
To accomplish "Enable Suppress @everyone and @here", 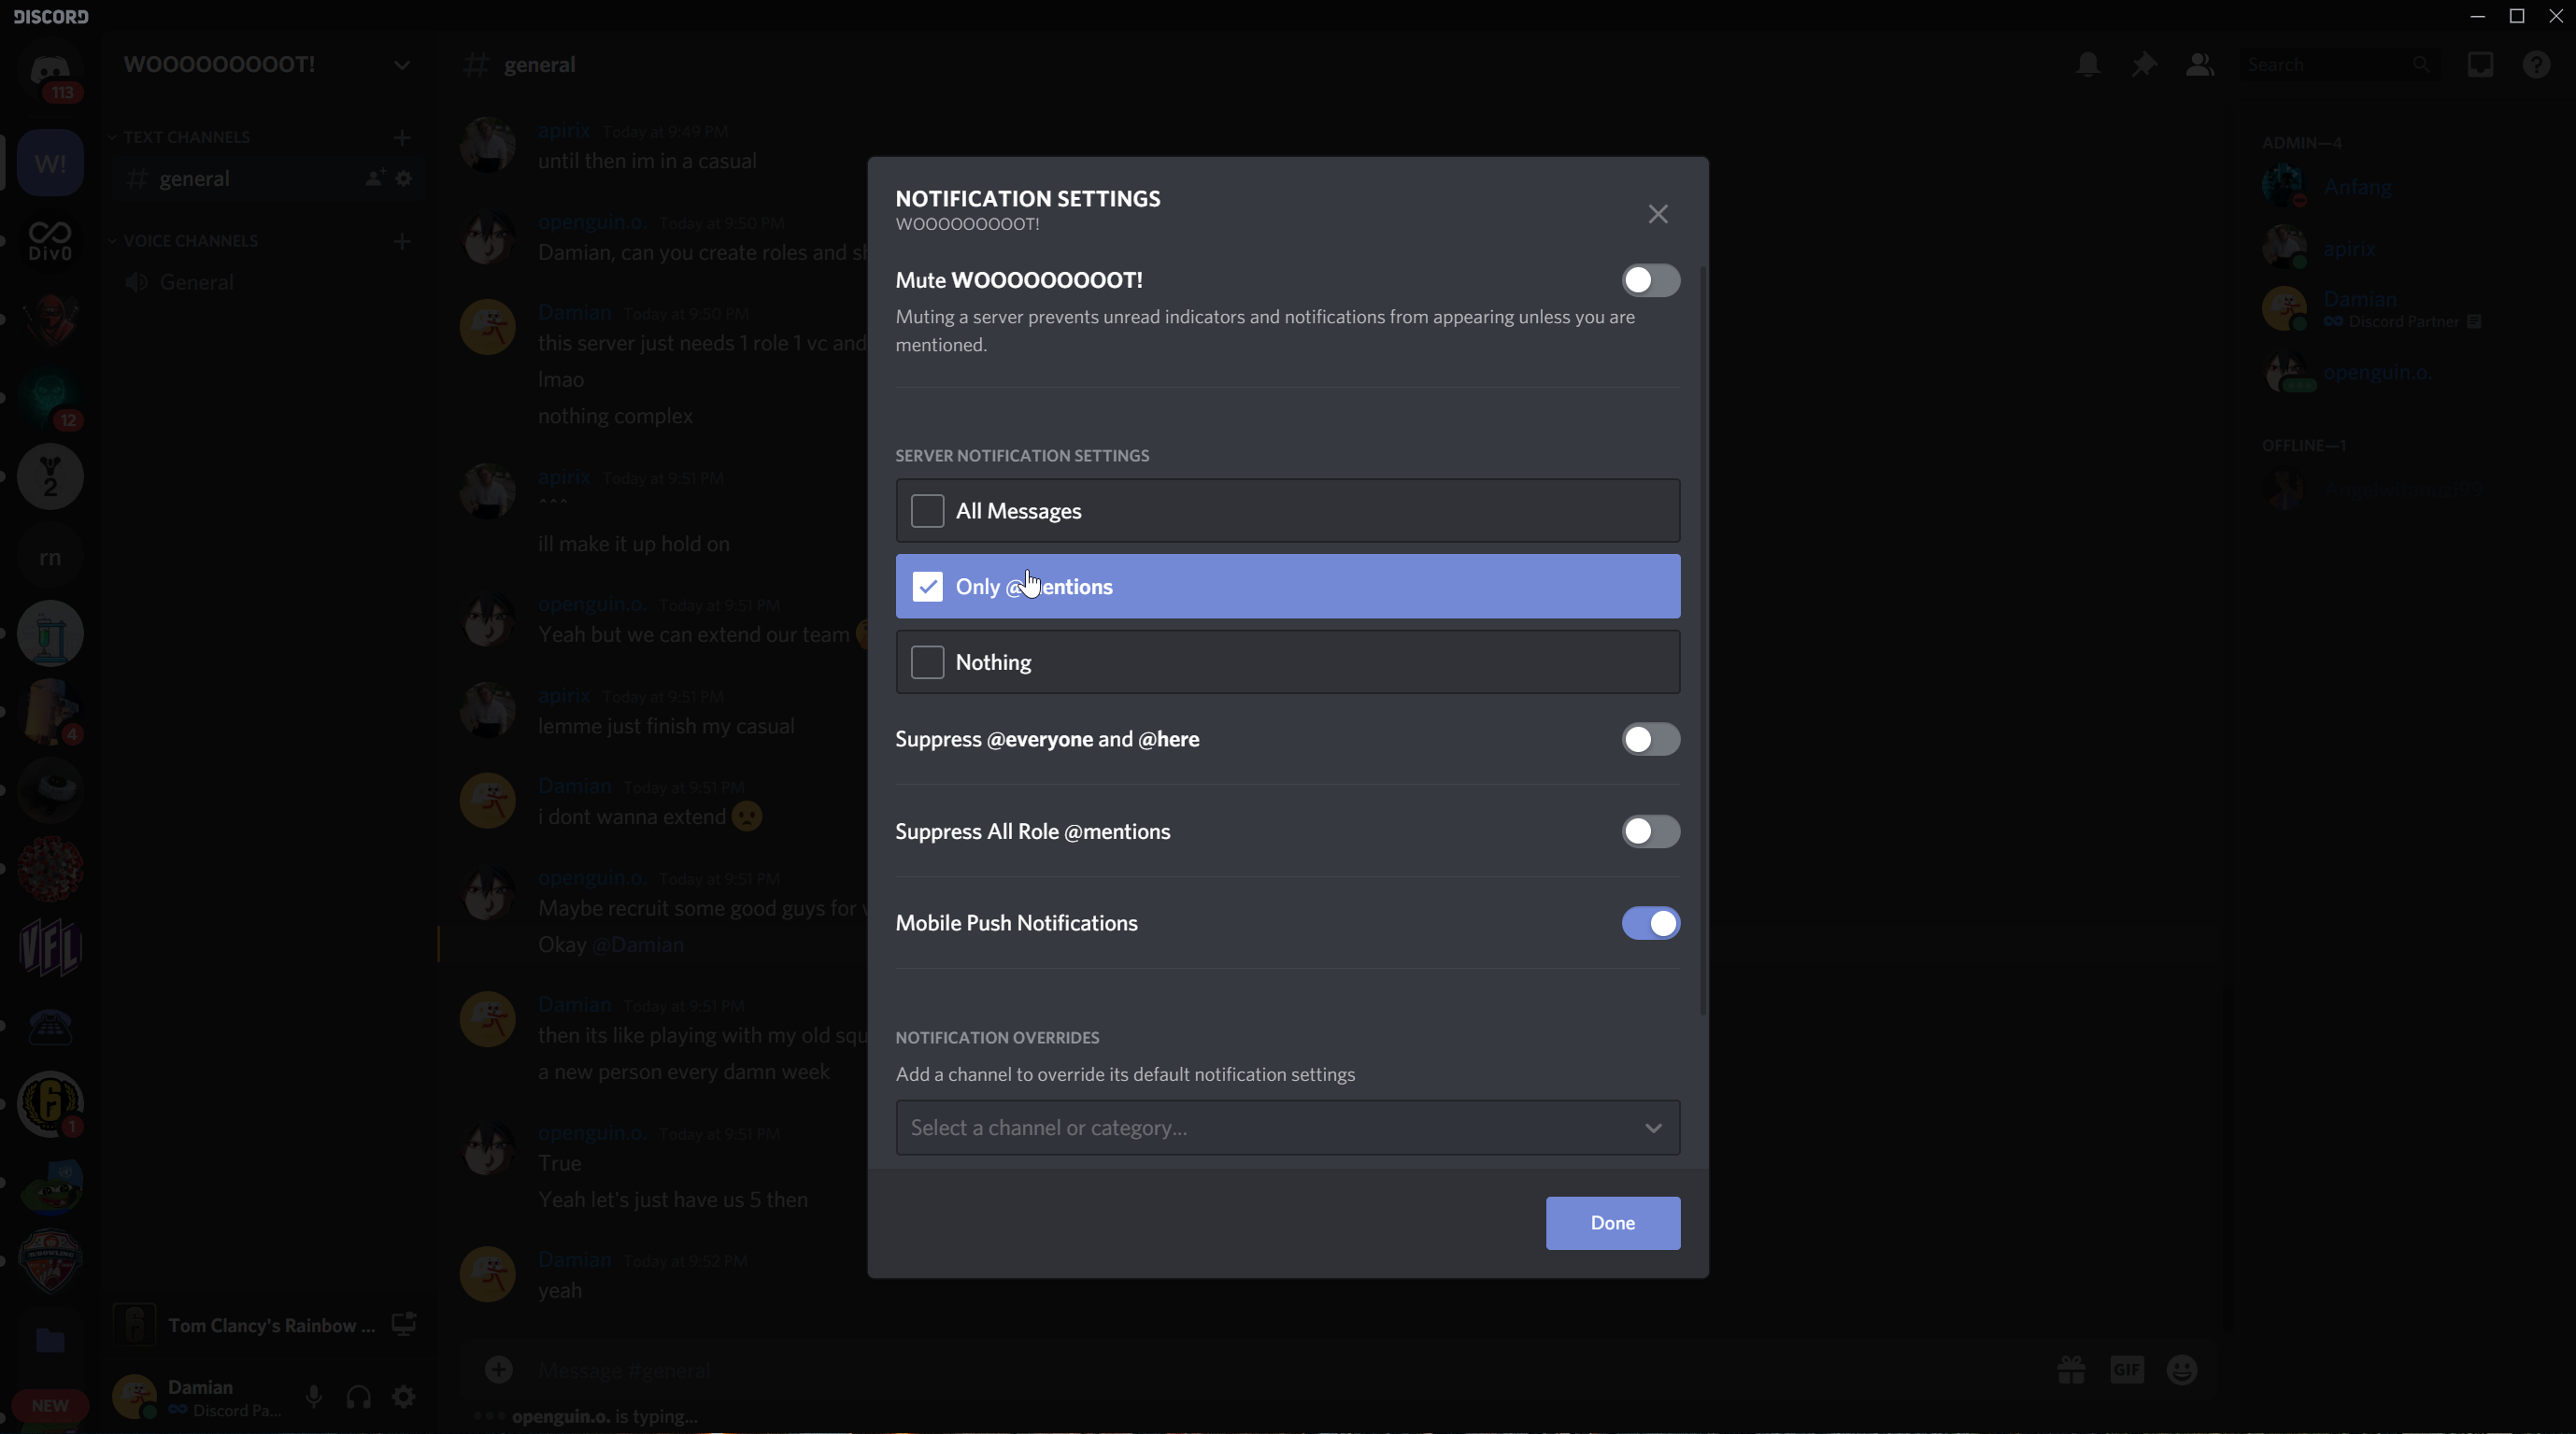I will [1650, 739].
